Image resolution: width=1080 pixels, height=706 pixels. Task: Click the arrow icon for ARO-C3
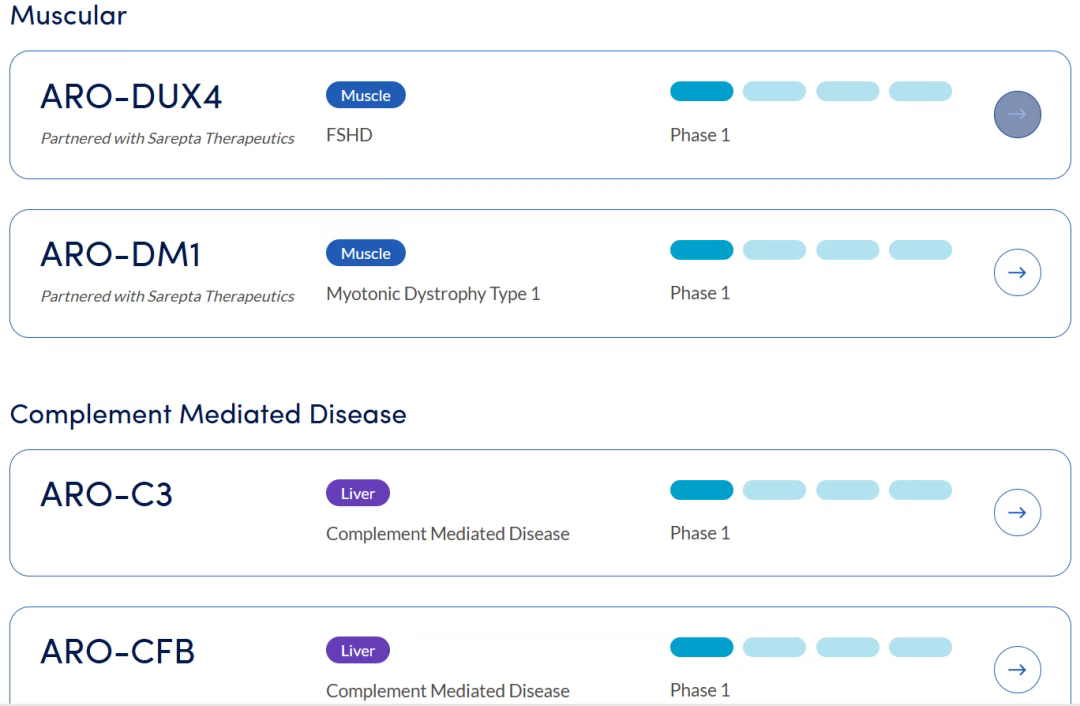point(1017,513)
